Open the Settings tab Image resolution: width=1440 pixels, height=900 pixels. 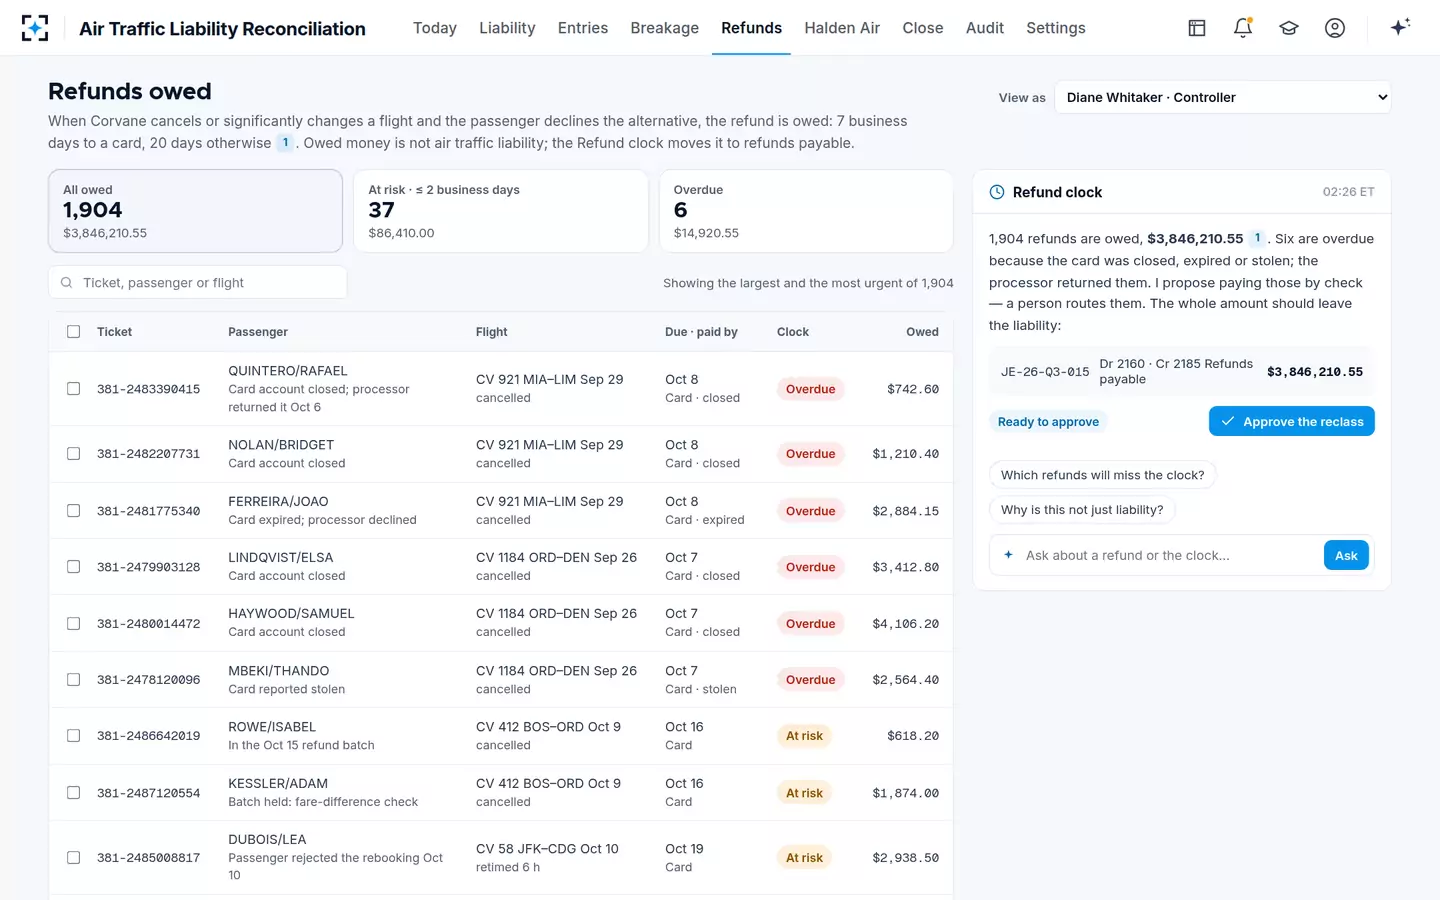[x=1056, y=28]
